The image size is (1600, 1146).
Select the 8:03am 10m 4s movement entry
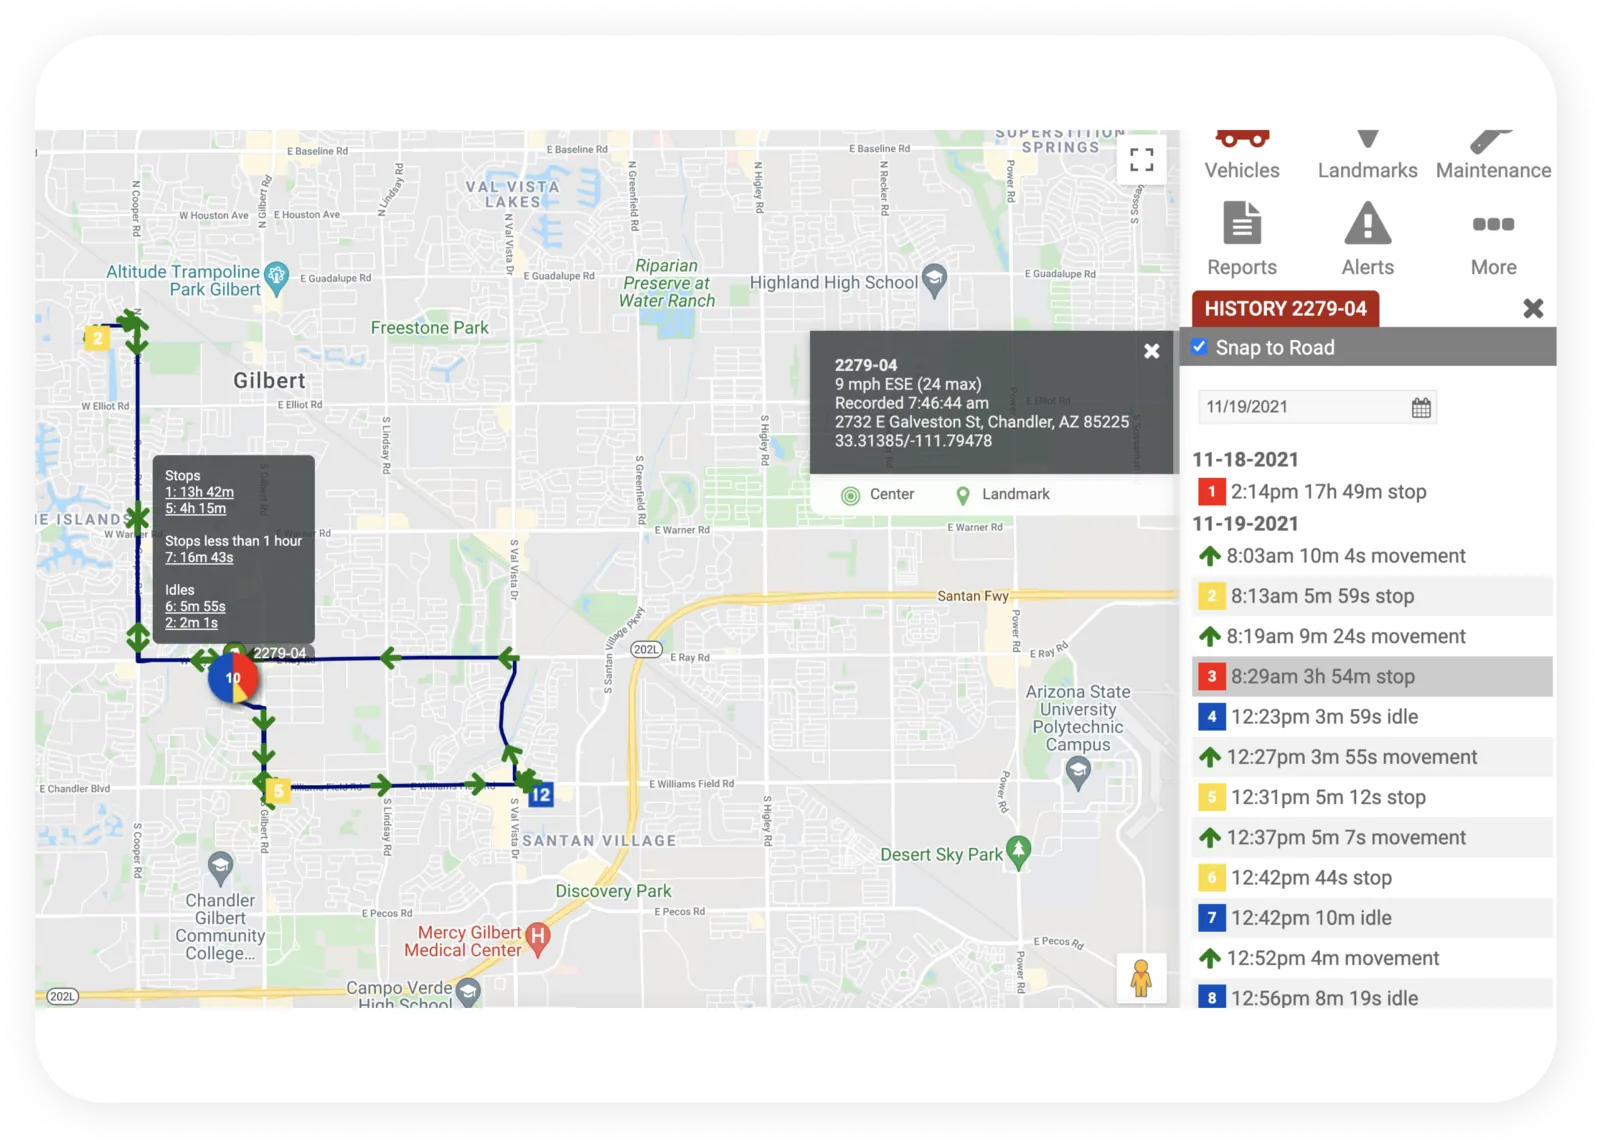(x=1372, y=556)
